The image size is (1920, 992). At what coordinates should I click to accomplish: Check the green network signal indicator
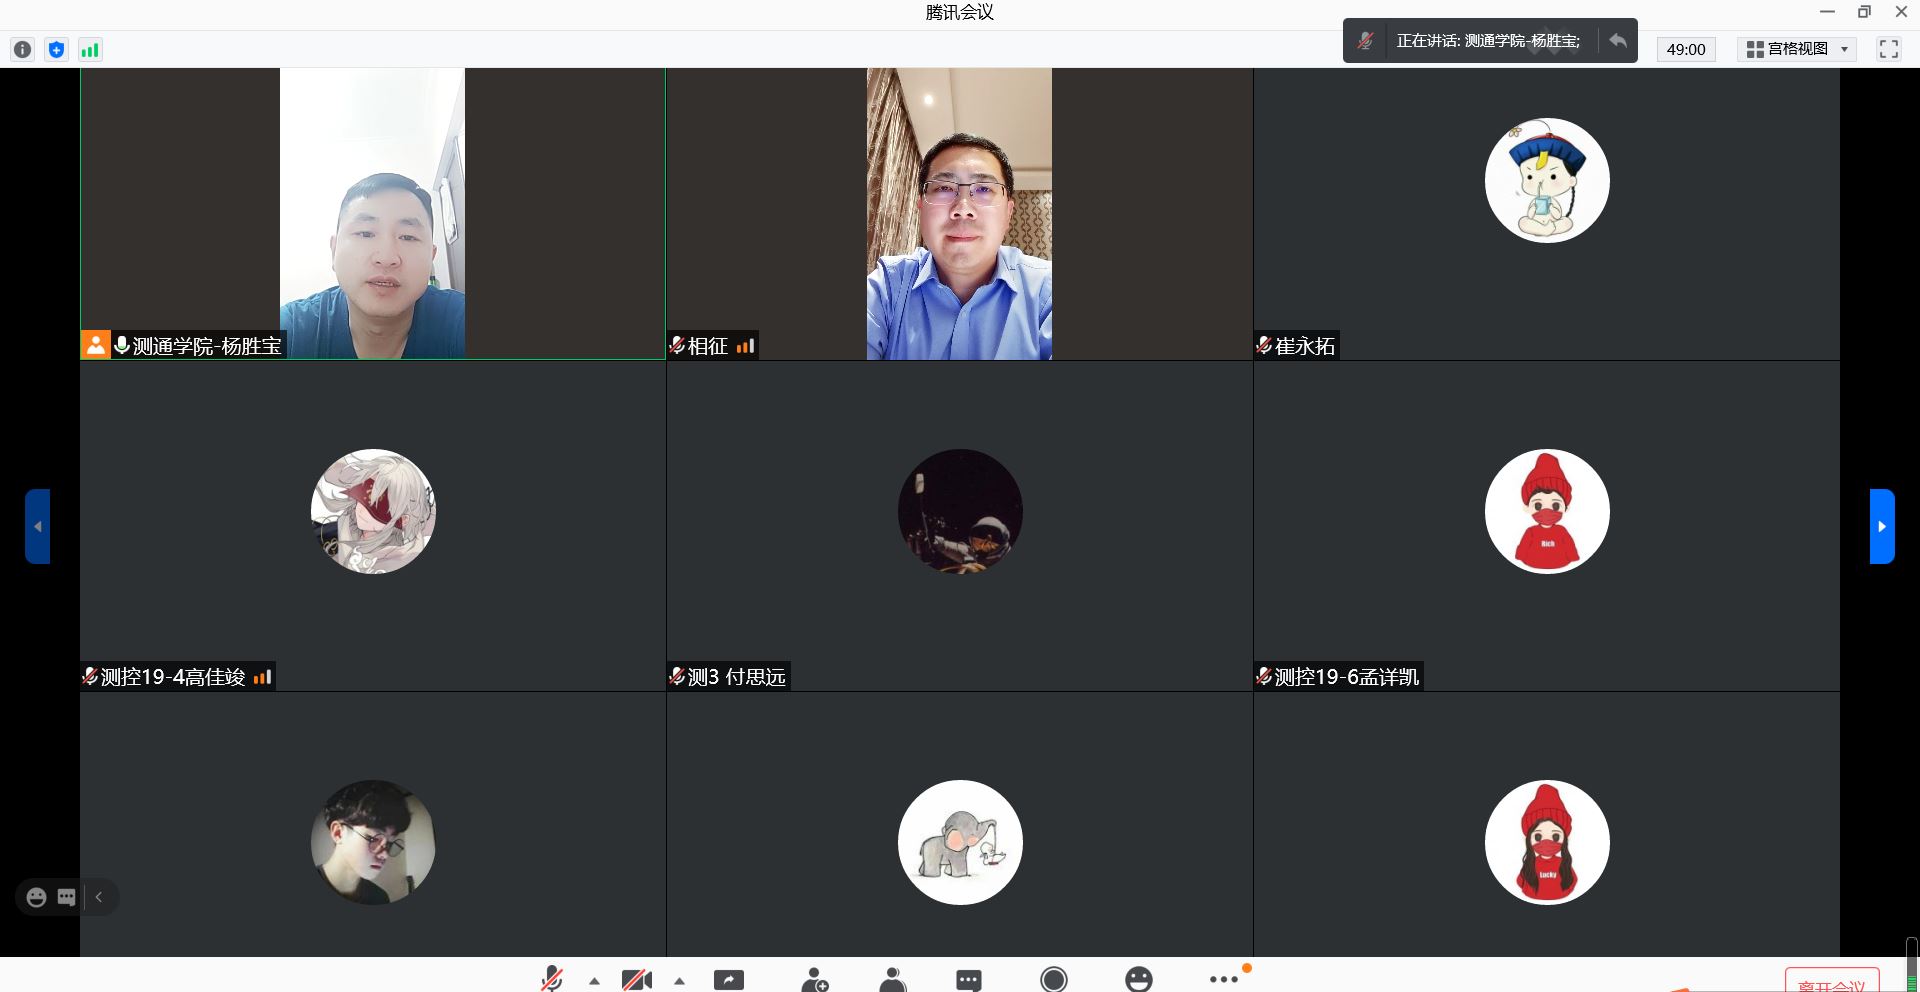tap(90, 50)
